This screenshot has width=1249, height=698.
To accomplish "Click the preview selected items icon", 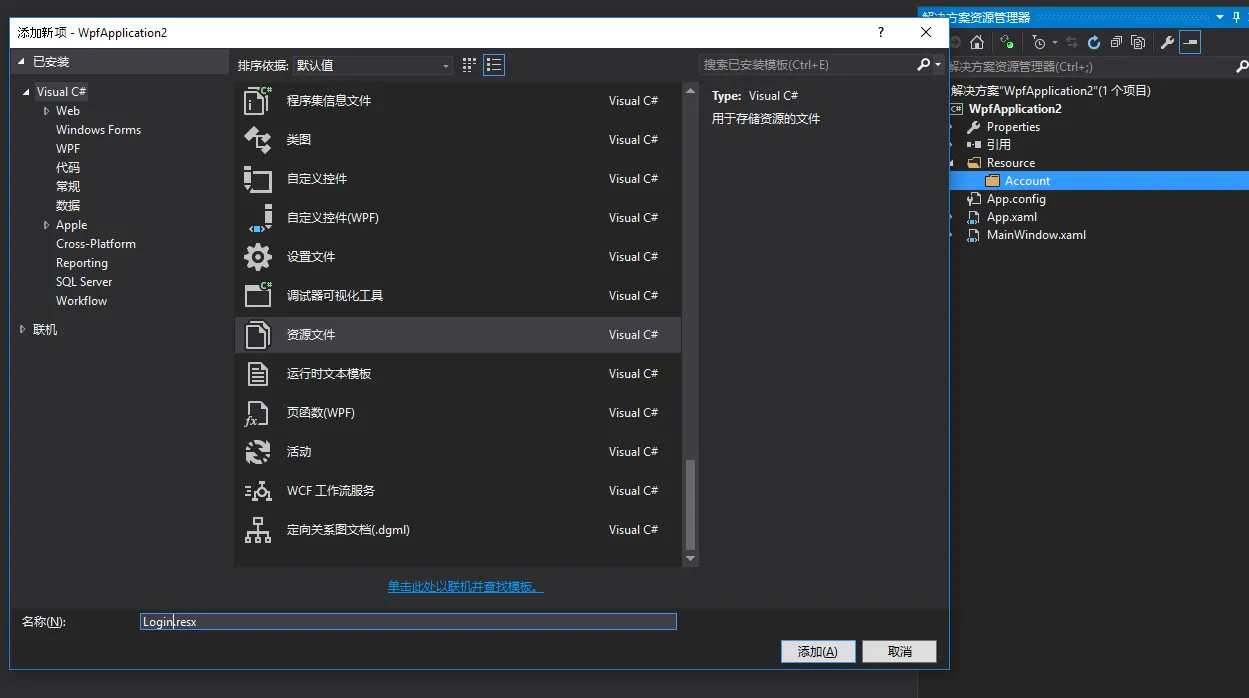I will click(1189, 42).
